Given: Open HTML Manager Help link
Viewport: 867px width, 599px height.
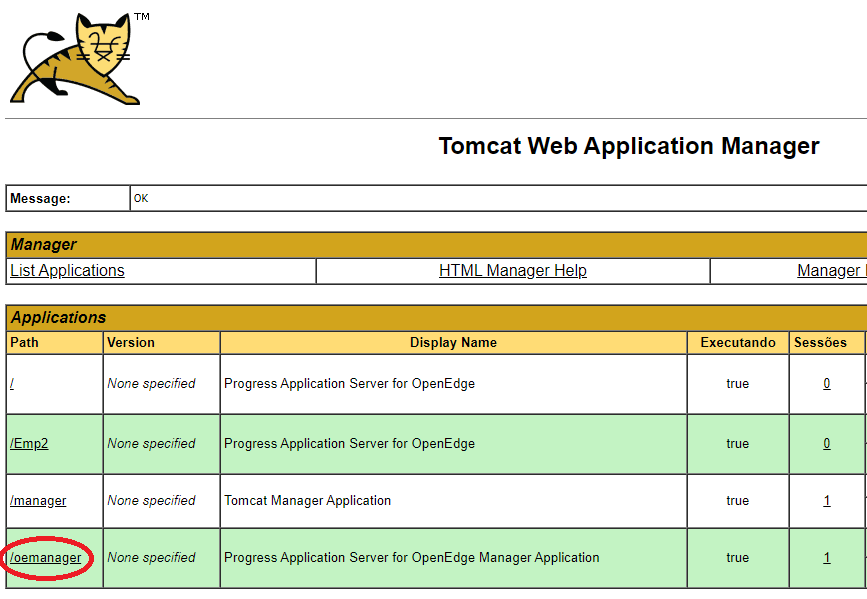Looking at the screenshot, I should (513, 270).
